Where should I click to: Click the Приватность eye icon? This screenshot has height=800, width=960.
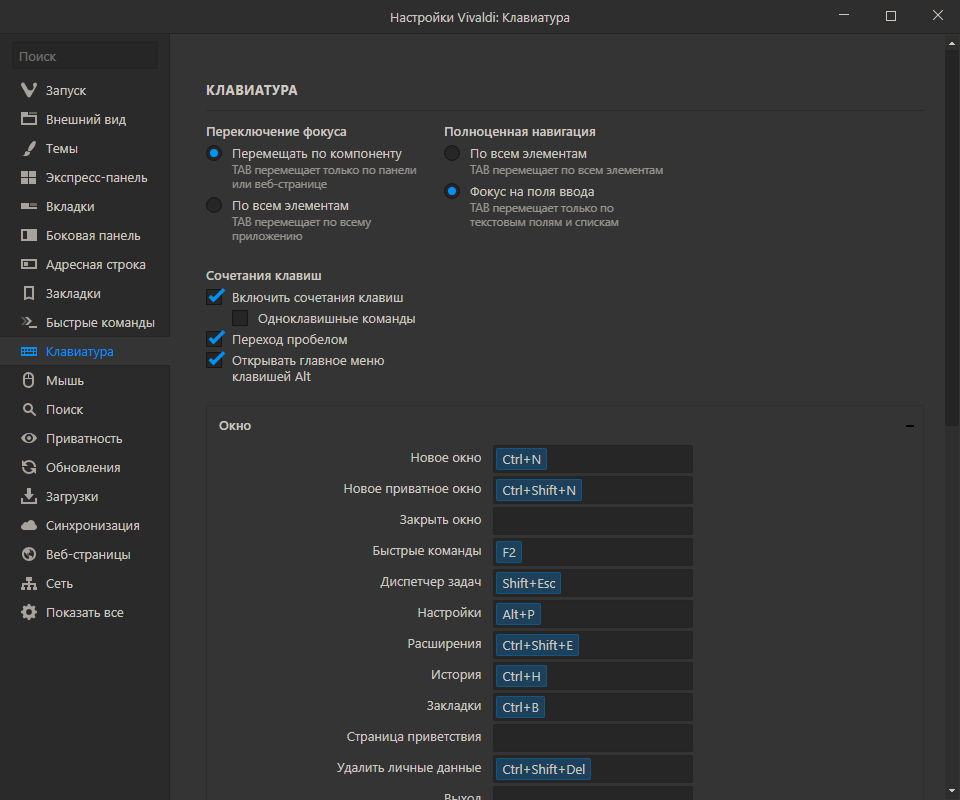(29, 439)
